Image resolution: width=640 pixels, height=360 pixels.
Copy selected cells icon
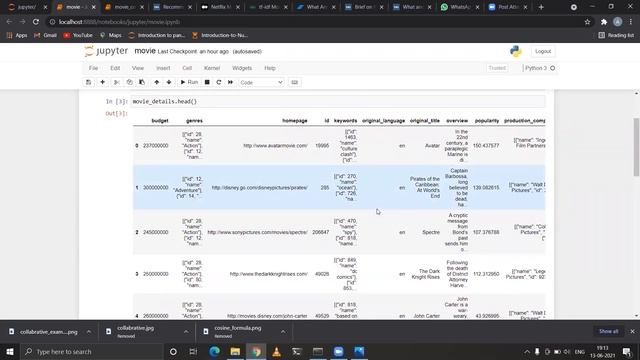coord(129,82)
